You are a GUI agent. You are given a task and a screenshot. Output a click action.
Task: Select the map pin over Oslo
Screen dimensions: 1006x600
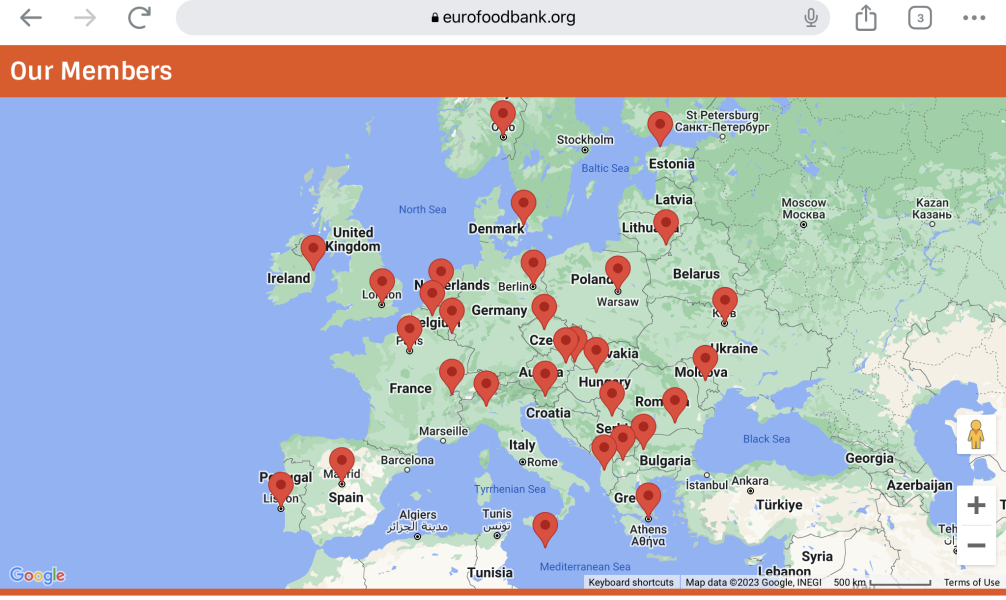pos(503,117)
